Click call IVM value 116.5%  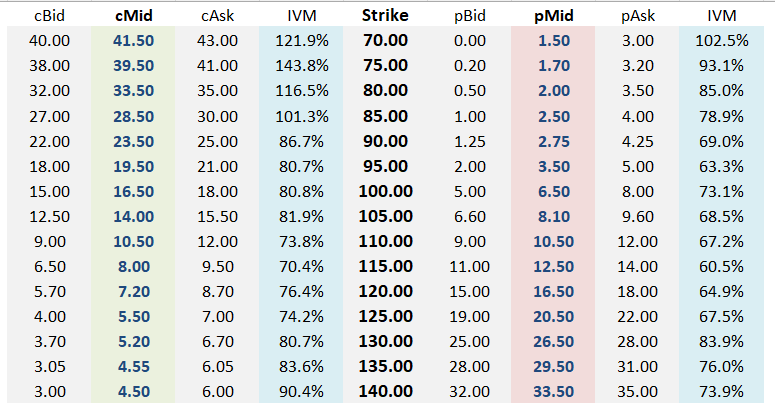pos(302,91)
